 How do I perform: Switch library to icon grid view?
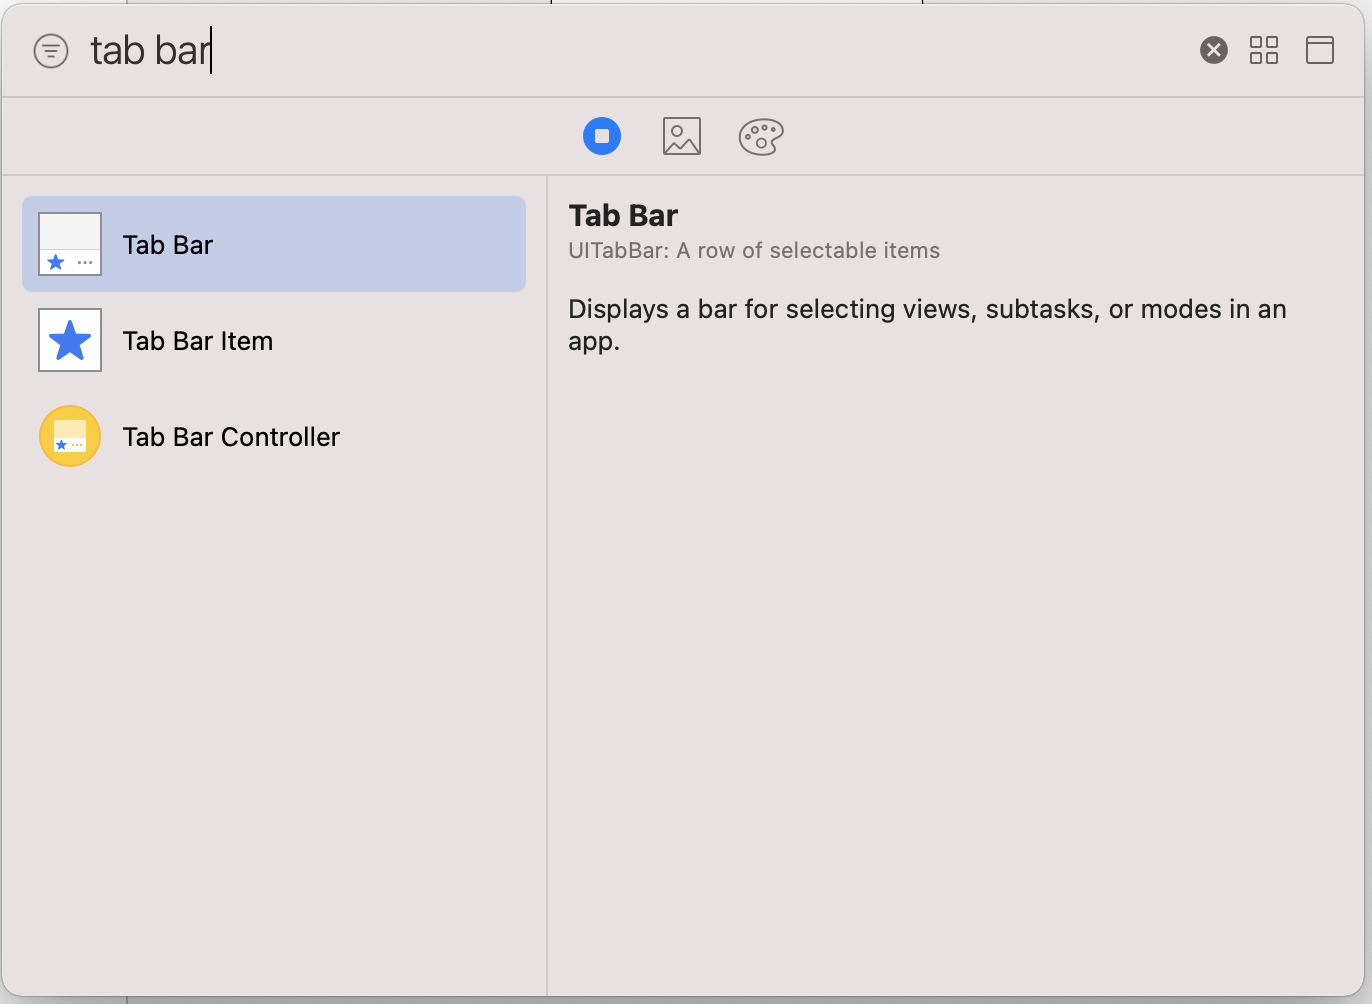[x=1264, y=50]
